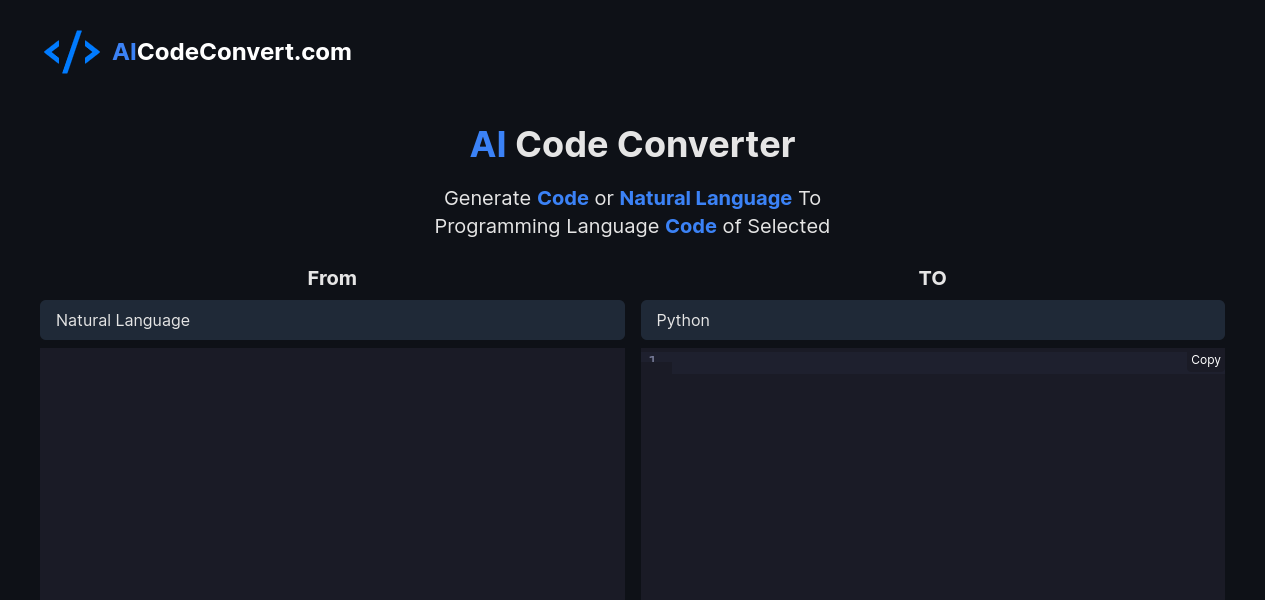This screenshot has width=1280, height=600.
Task: Open the AICodeConvert.com home link
Action: 231,52
